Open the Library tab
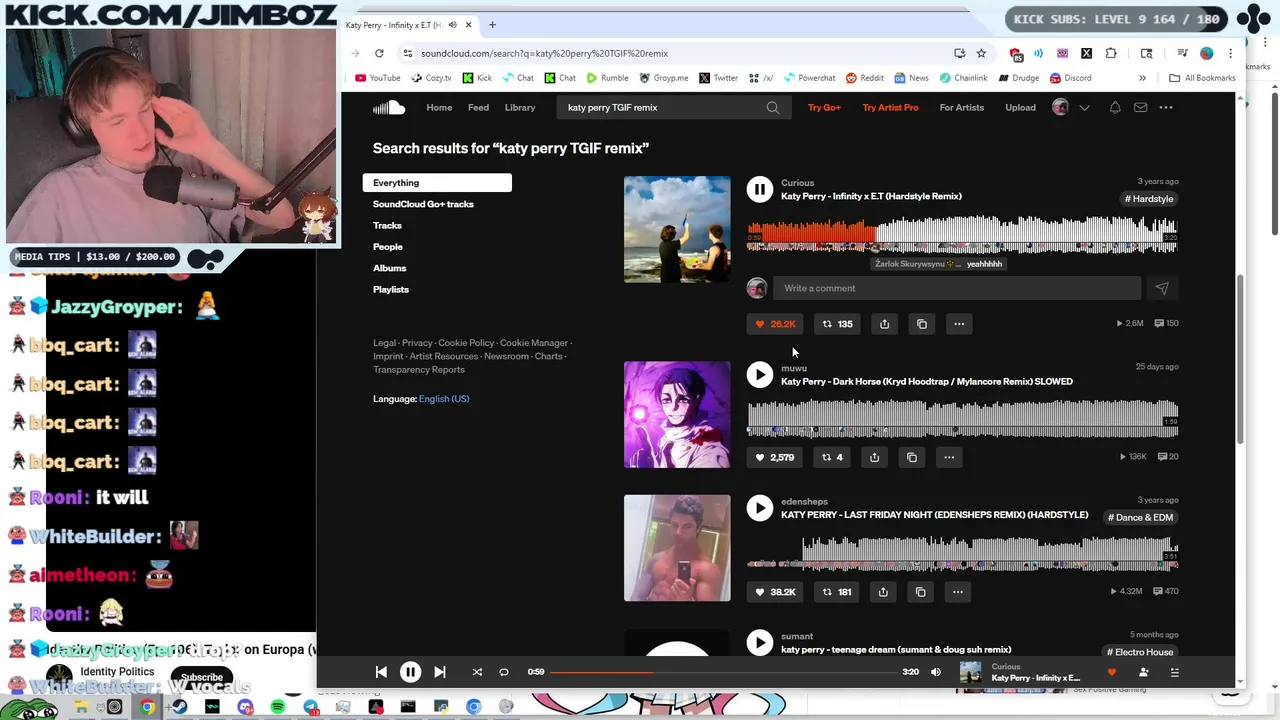Screen dimensions: 1280x720 click(519, 107)
